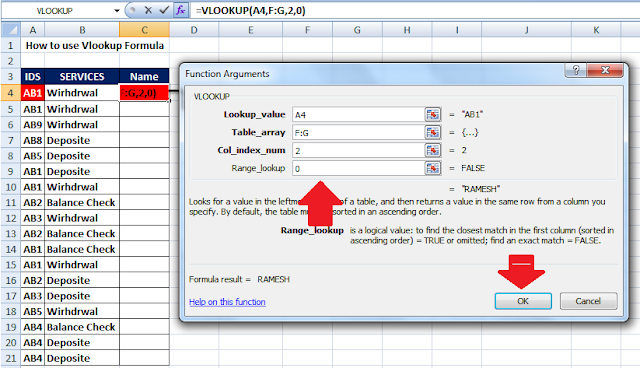This screenshot has width=640, height=368.
Task: Select column F header
Action: [307, 30]
